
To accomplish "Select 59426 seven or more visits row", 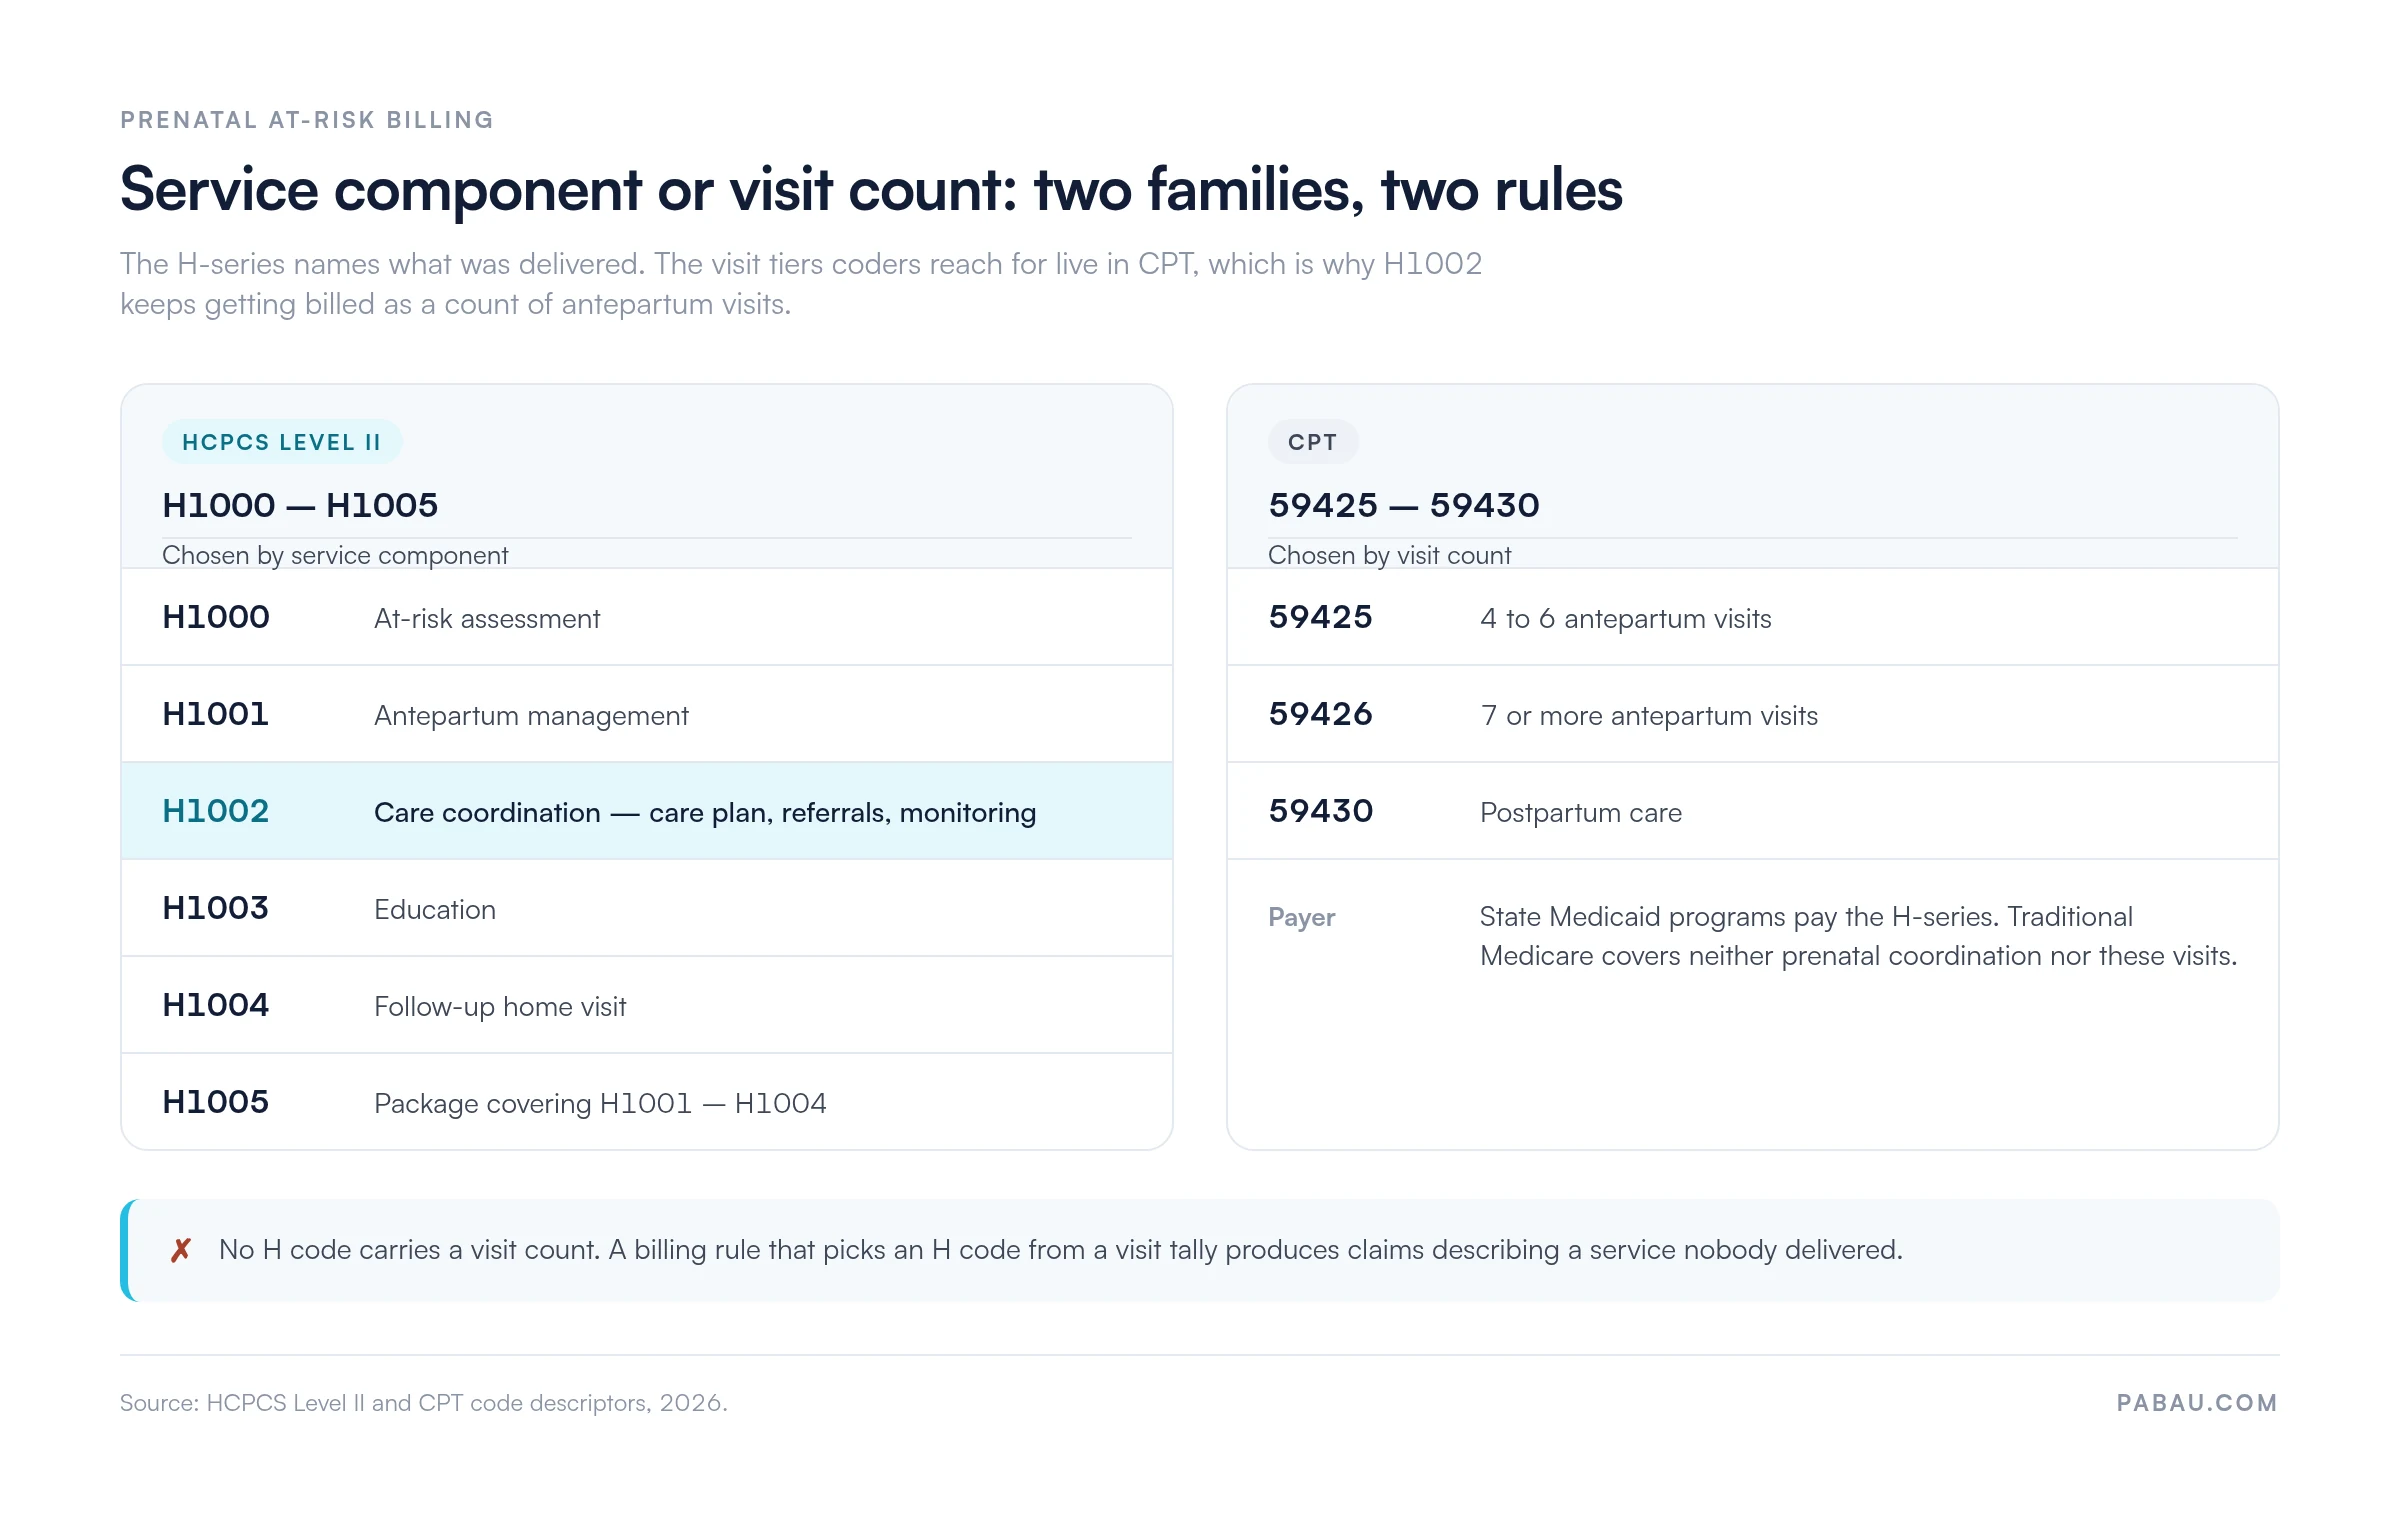I will click(x=1753, y=714).
